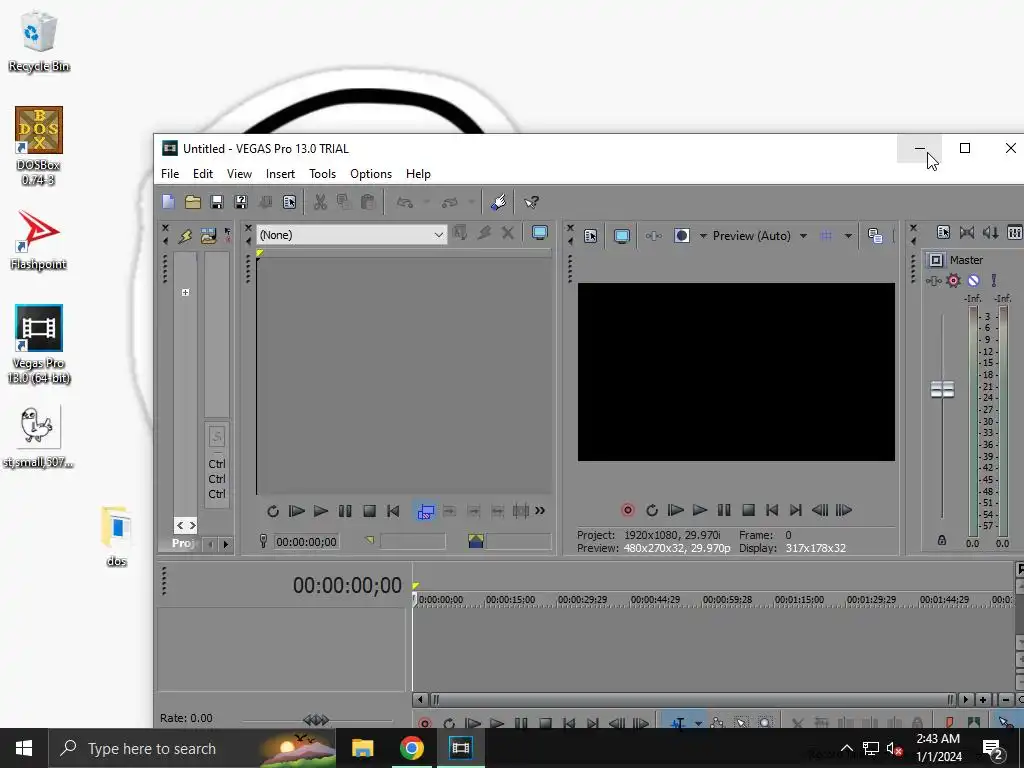Open the View menu
Screen dimensions: 1024x768
coord(239,174)
